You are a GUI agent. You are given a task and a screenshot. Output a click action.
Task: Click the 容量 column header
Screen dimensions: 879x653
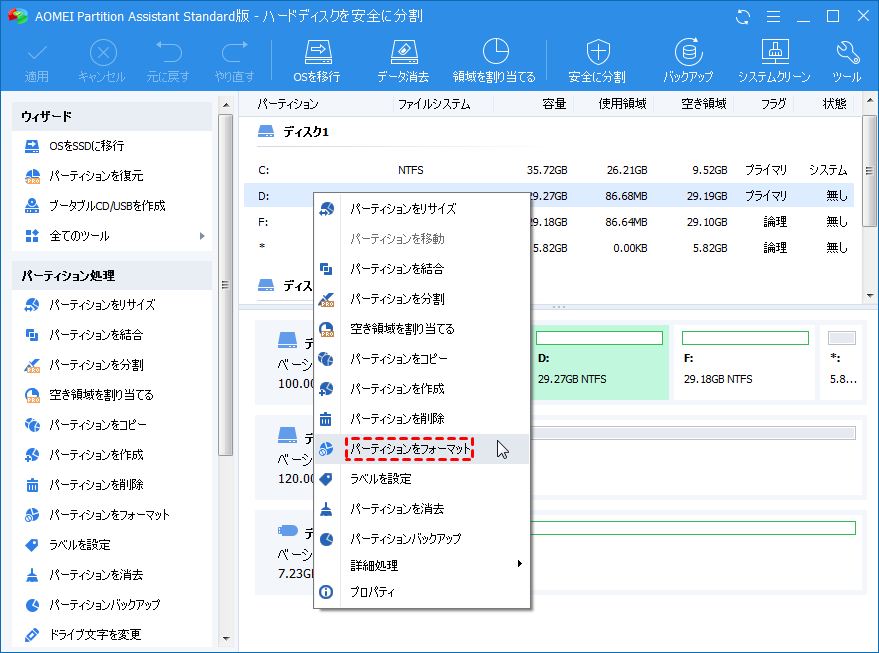click(x=554, y=104)
